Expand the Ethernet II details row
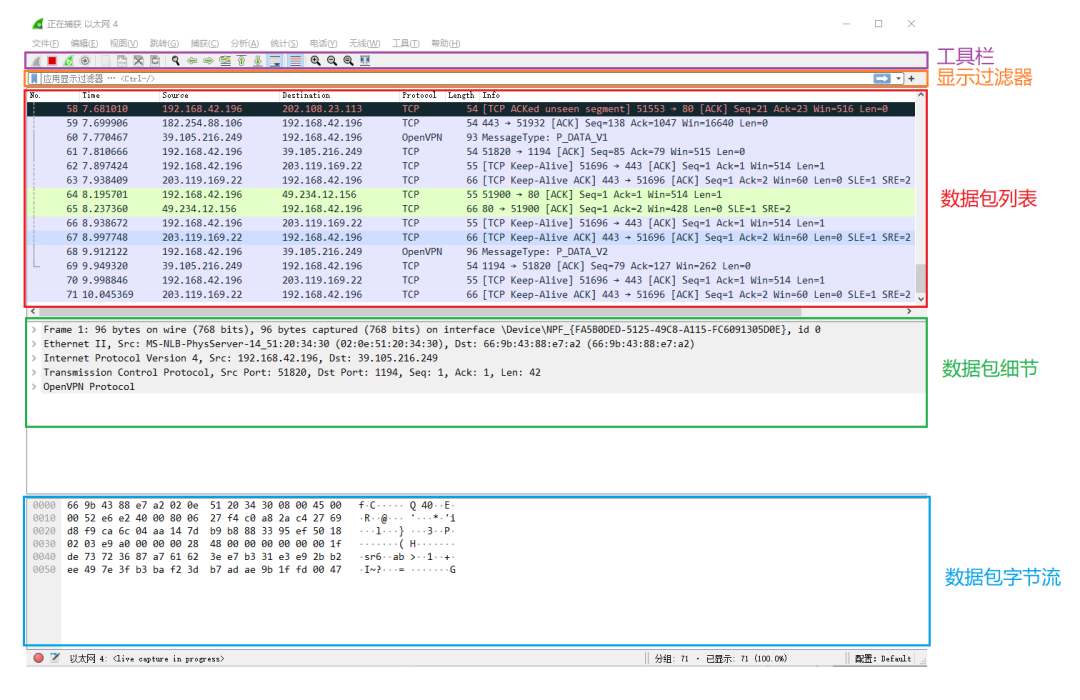1080x700 pixels. (x=34, y=344)
